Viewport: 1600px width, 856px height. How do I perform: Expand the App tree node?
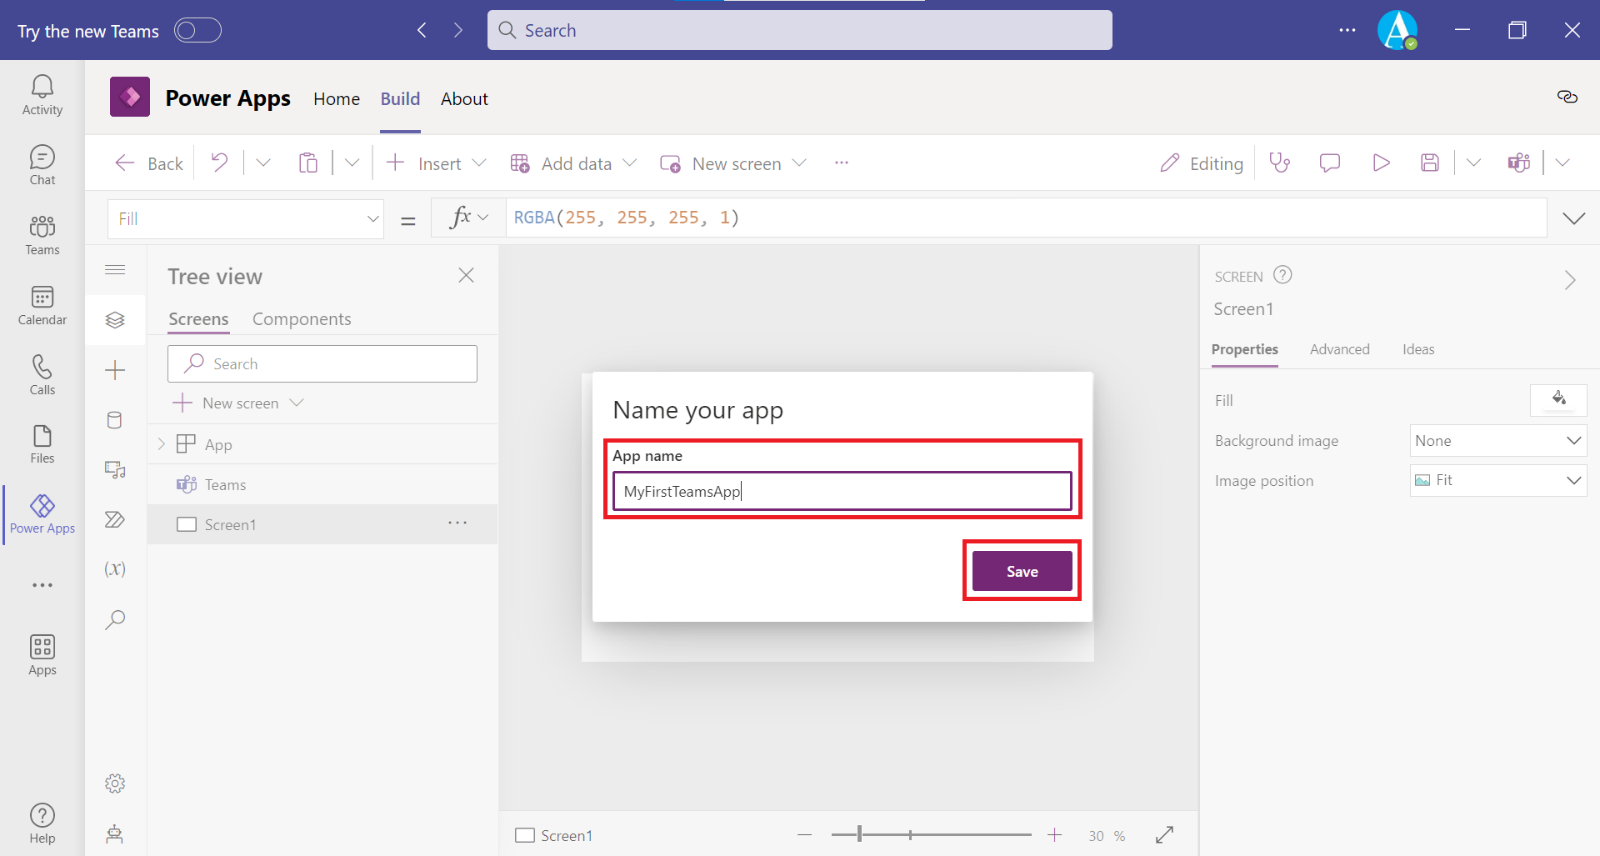(161, 444)
